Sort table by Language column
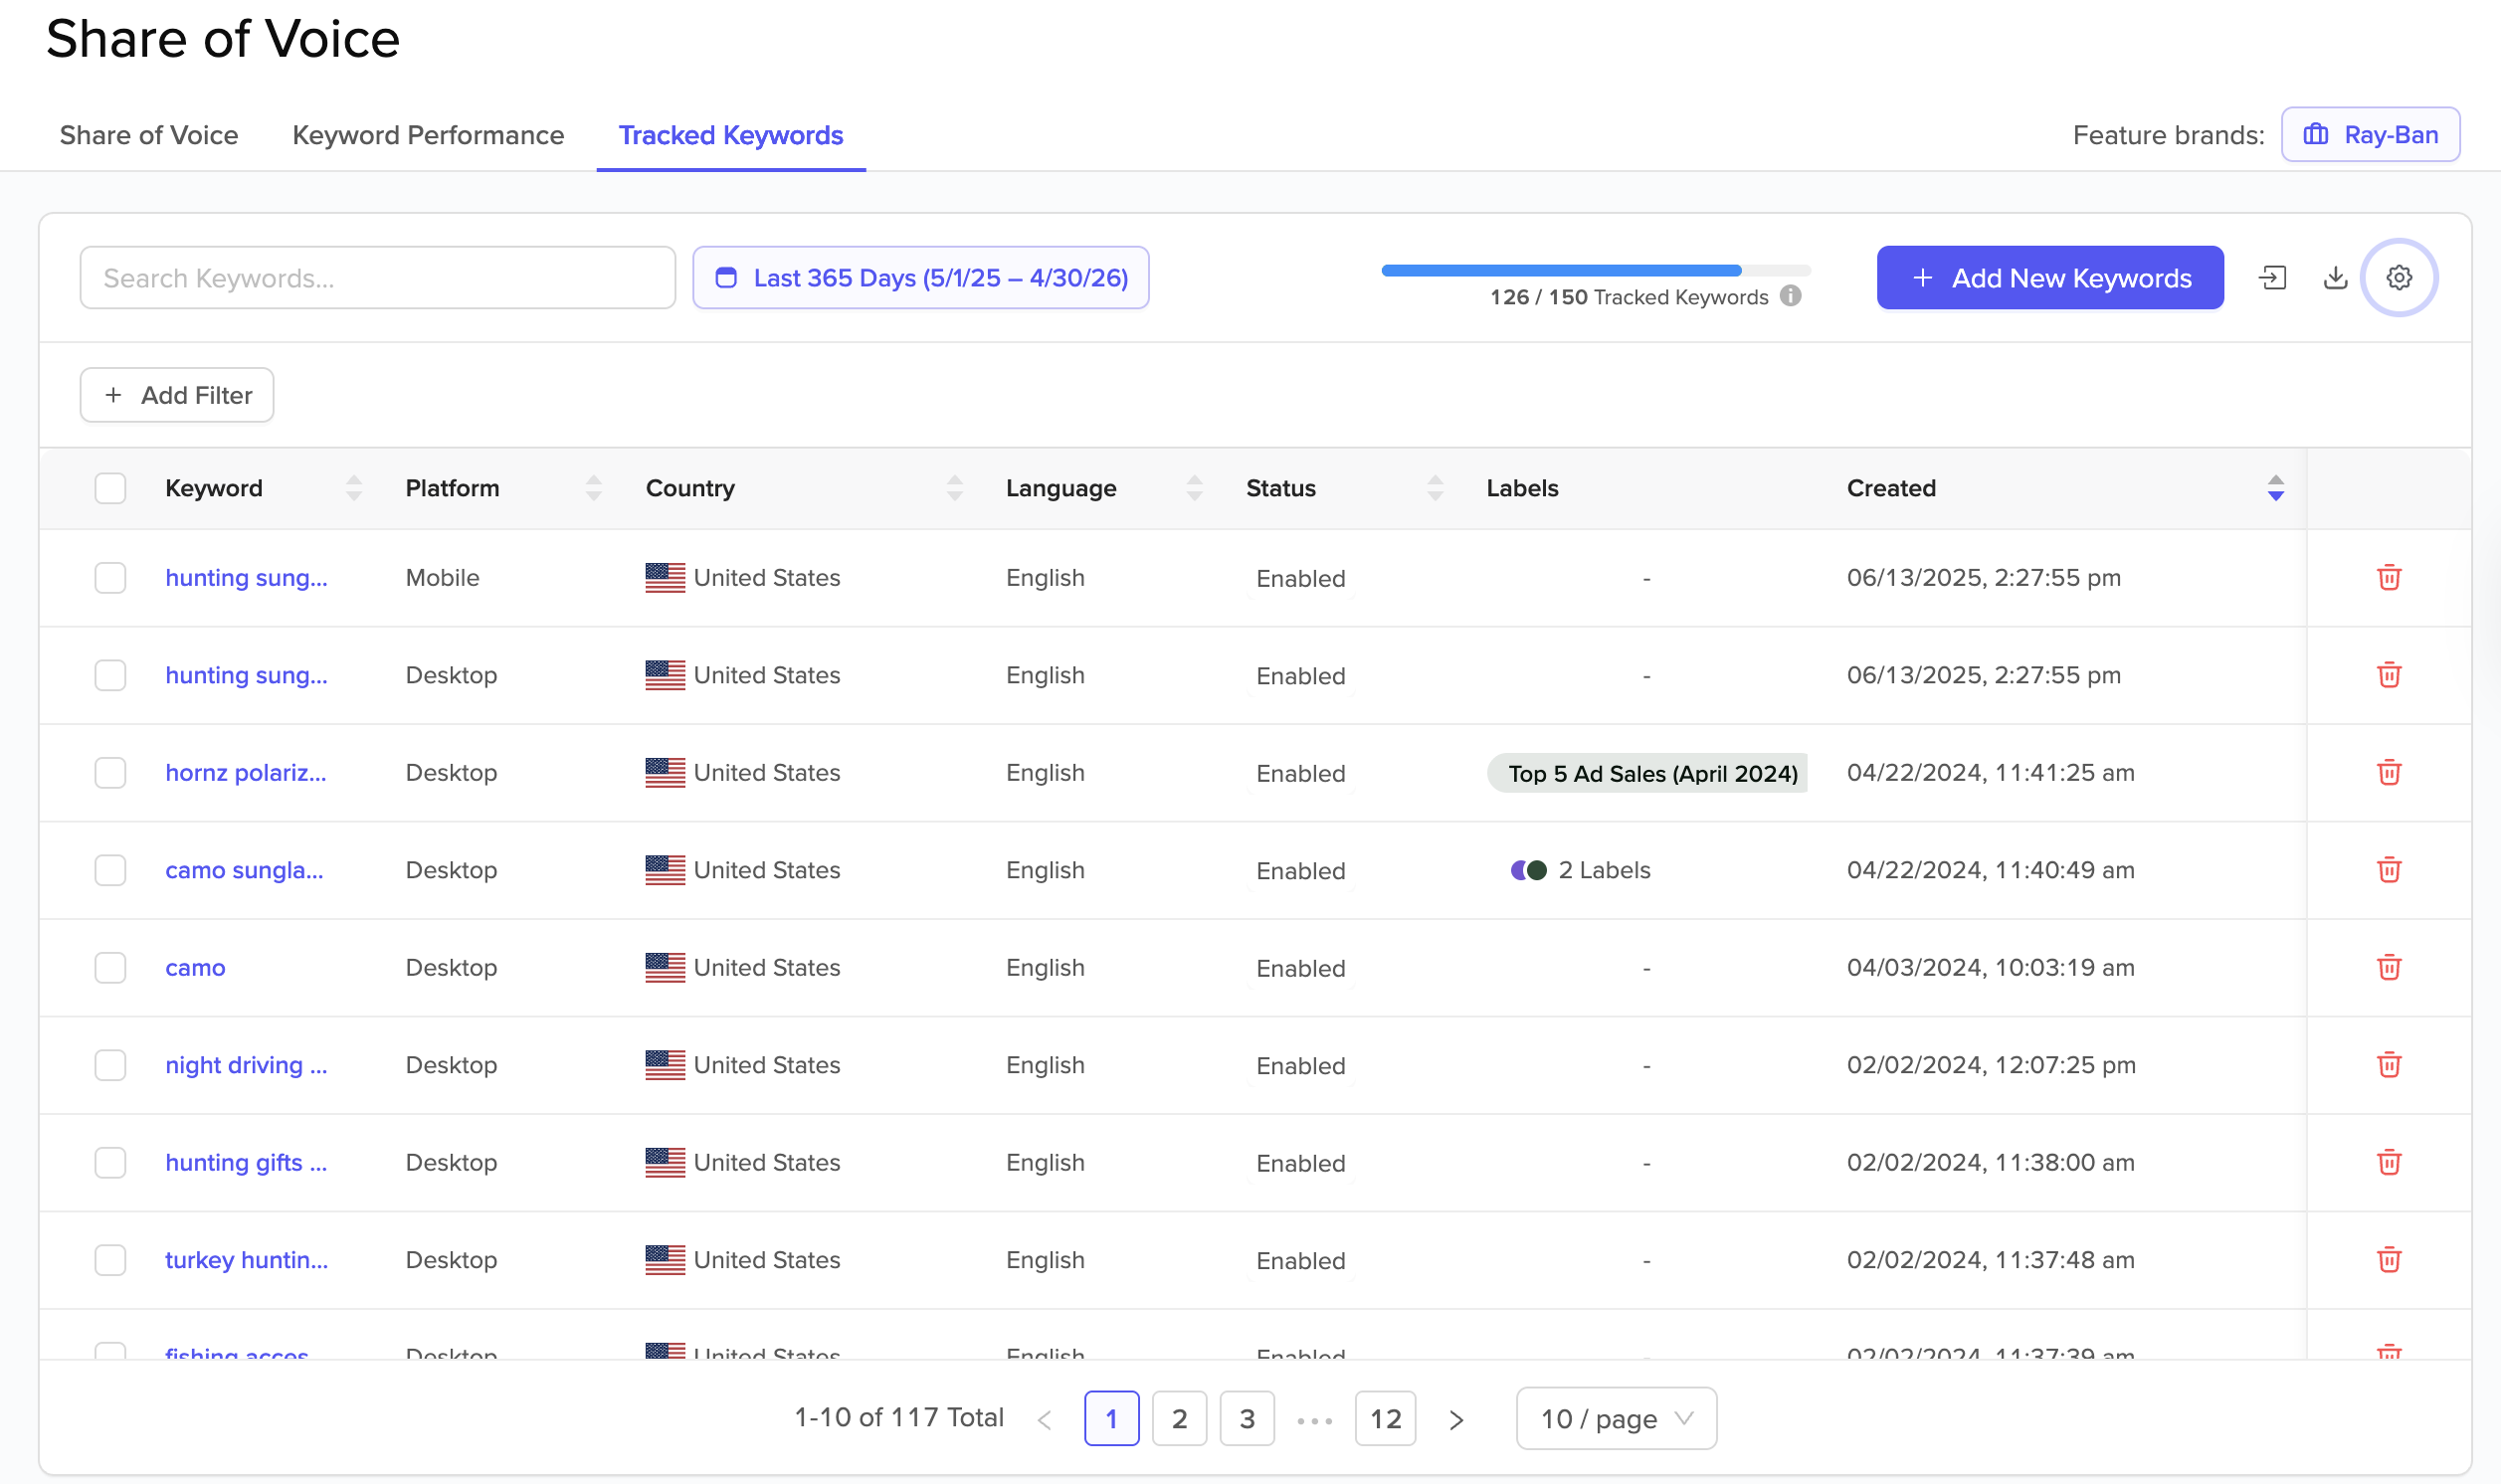The image size is (2501, 1484). pos(1194,488)
